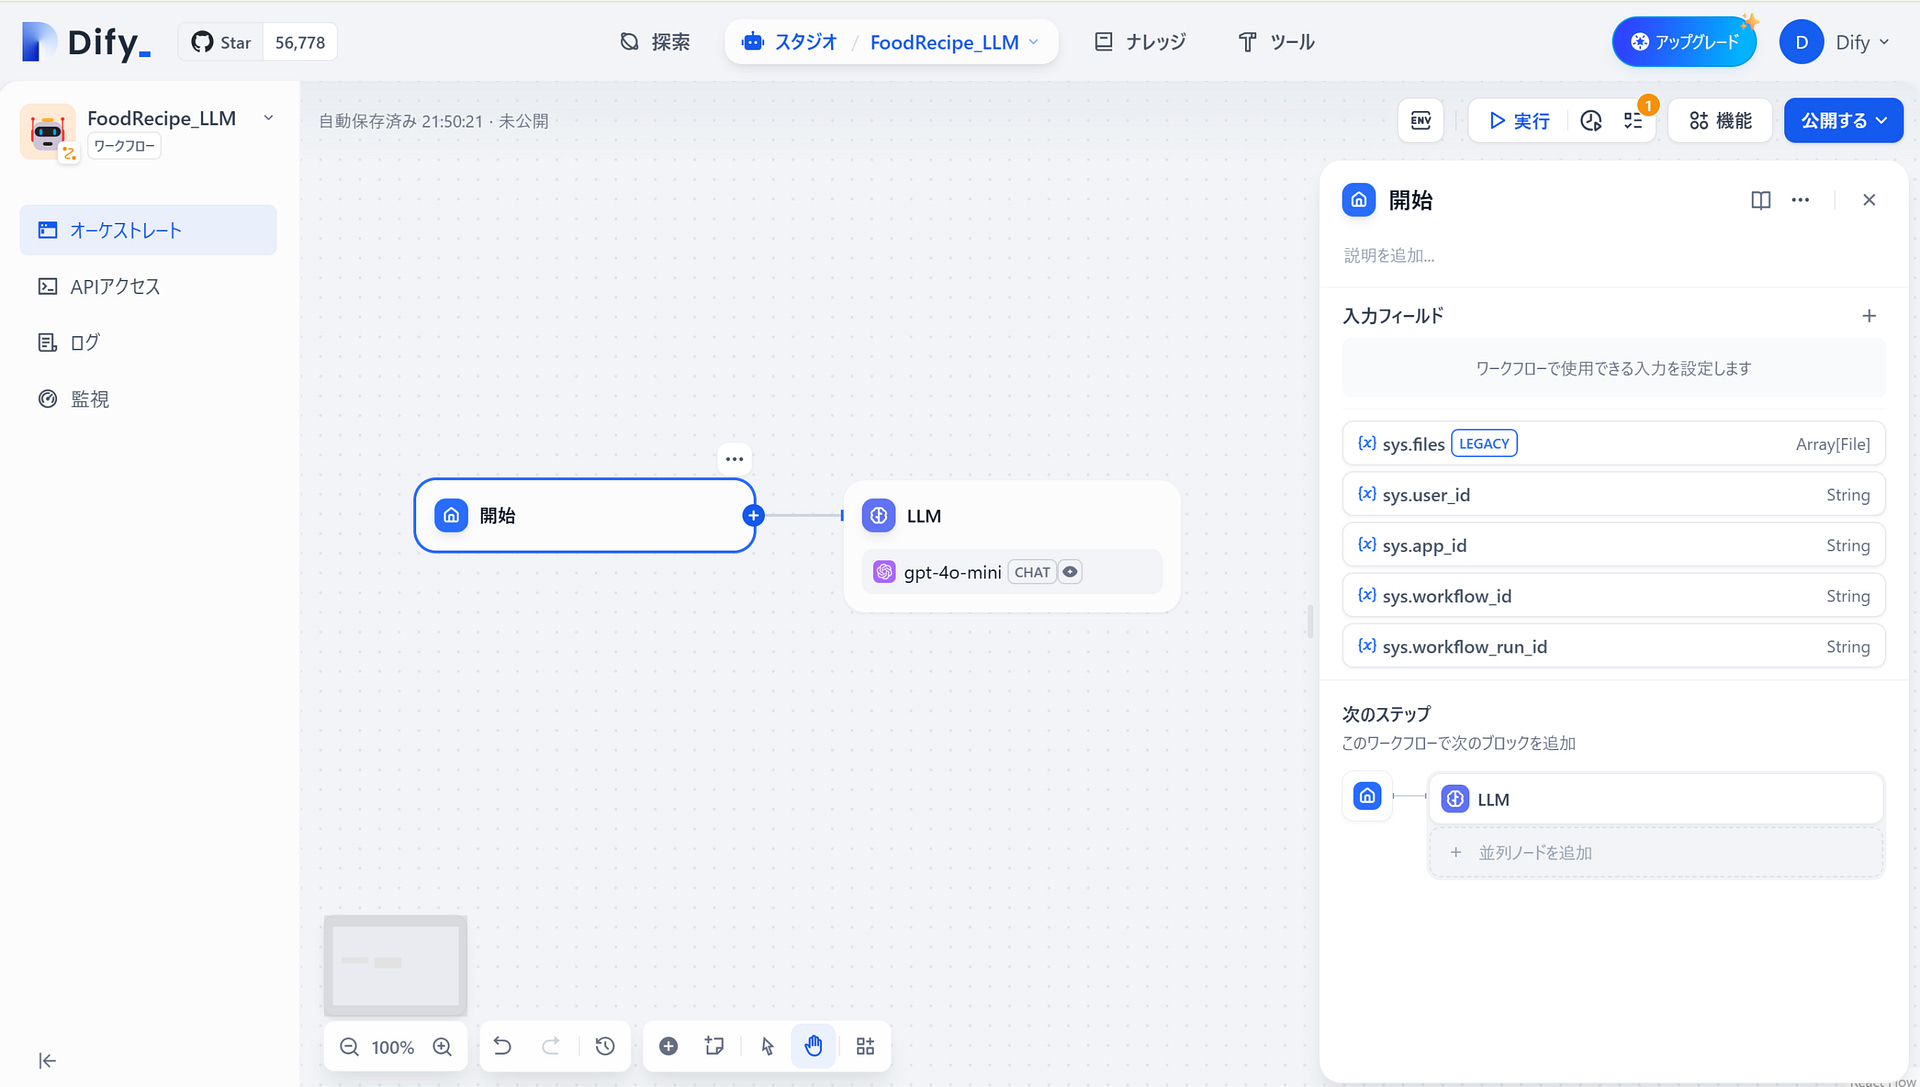Open APIアクセス in sidebar

pos(115,287)
